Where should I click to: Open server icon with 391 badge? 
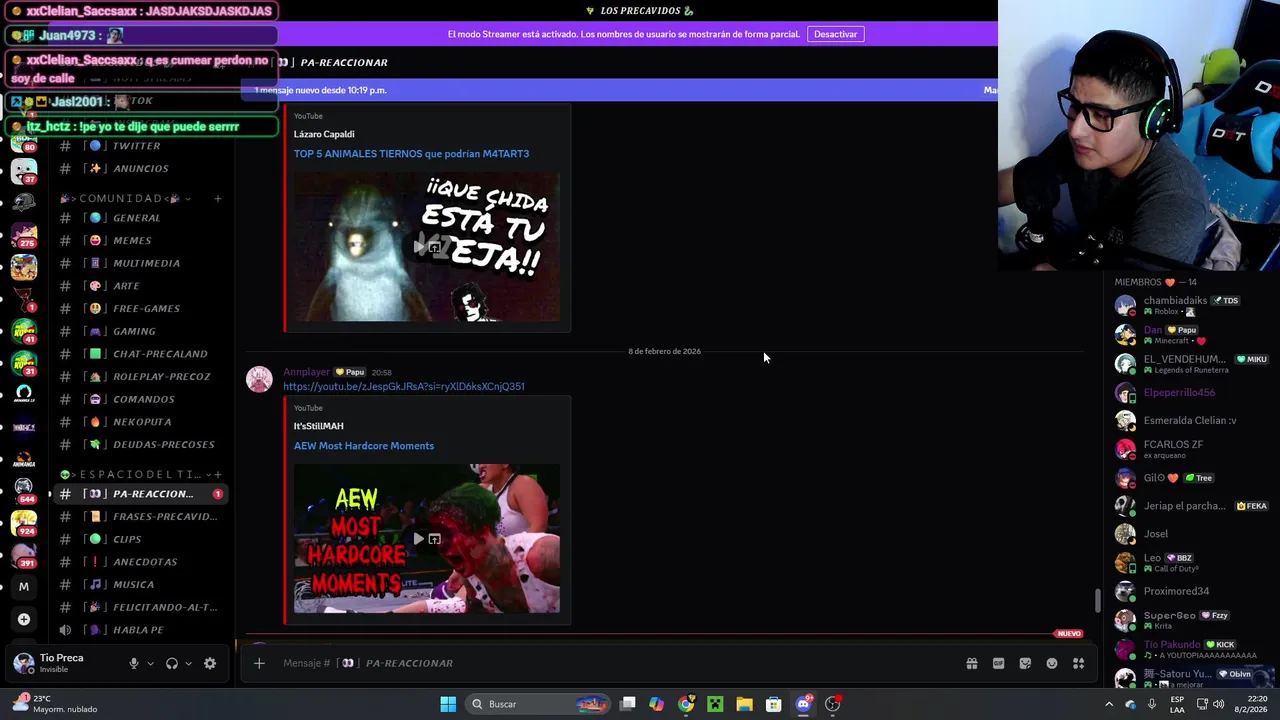(24, 555)
